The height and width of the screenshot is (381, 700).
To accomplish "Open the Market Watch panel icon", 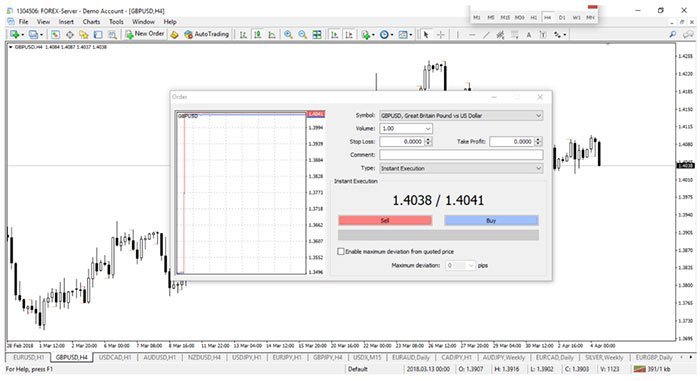I will tap(55, 34).
